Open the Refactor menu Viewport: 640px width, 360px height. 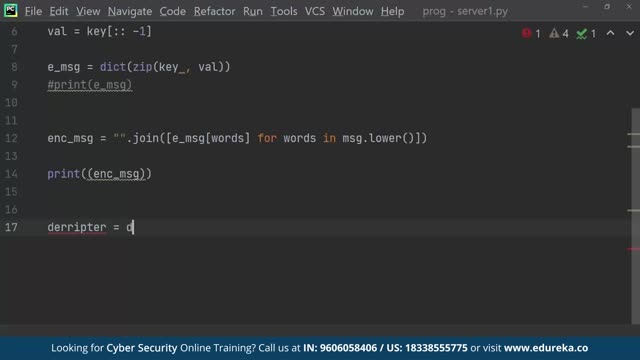pyautogui.click(x=214, y=11)
